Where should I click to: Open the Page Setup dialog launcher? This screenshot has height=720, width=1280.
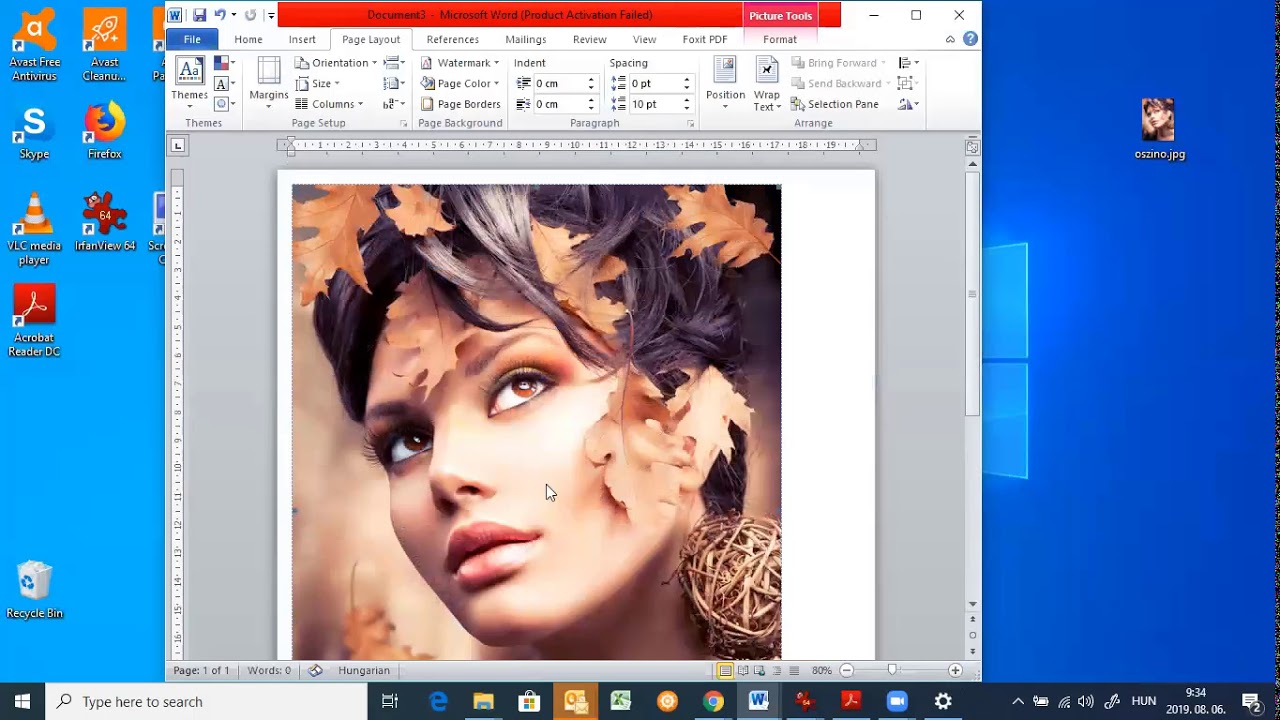click(x=404, y=124)
